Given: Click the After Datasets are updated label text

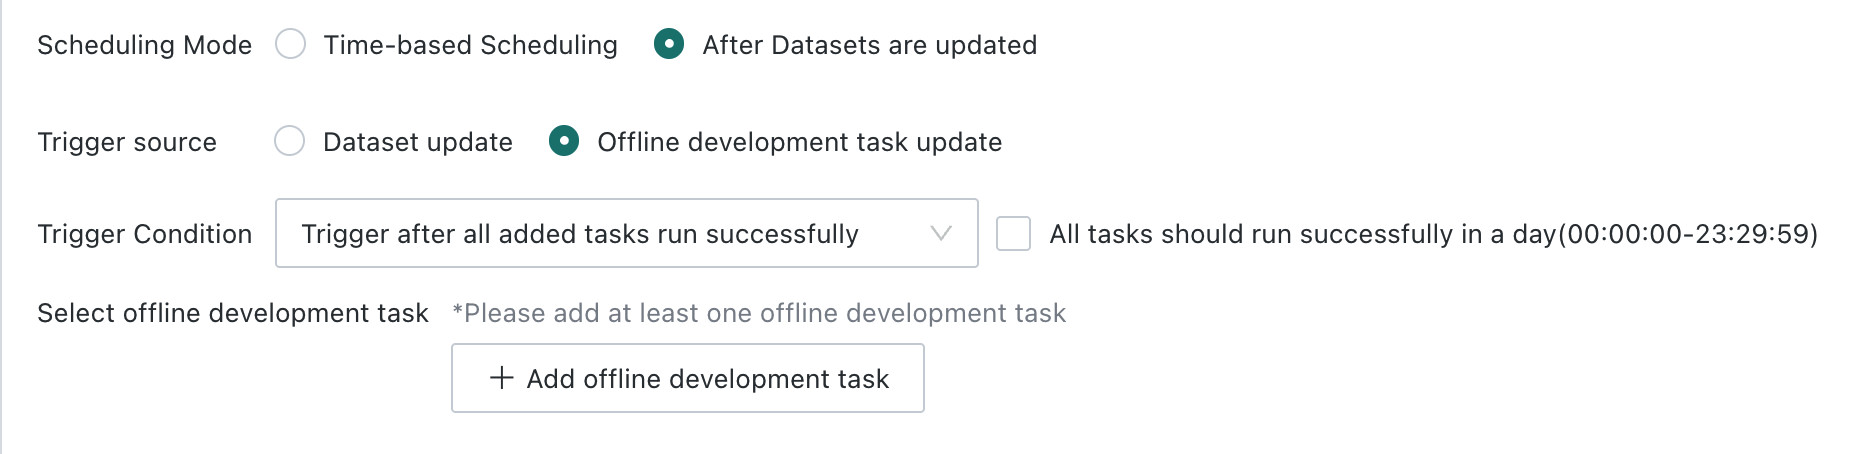Looking at the screenshot, I should 869,45.
